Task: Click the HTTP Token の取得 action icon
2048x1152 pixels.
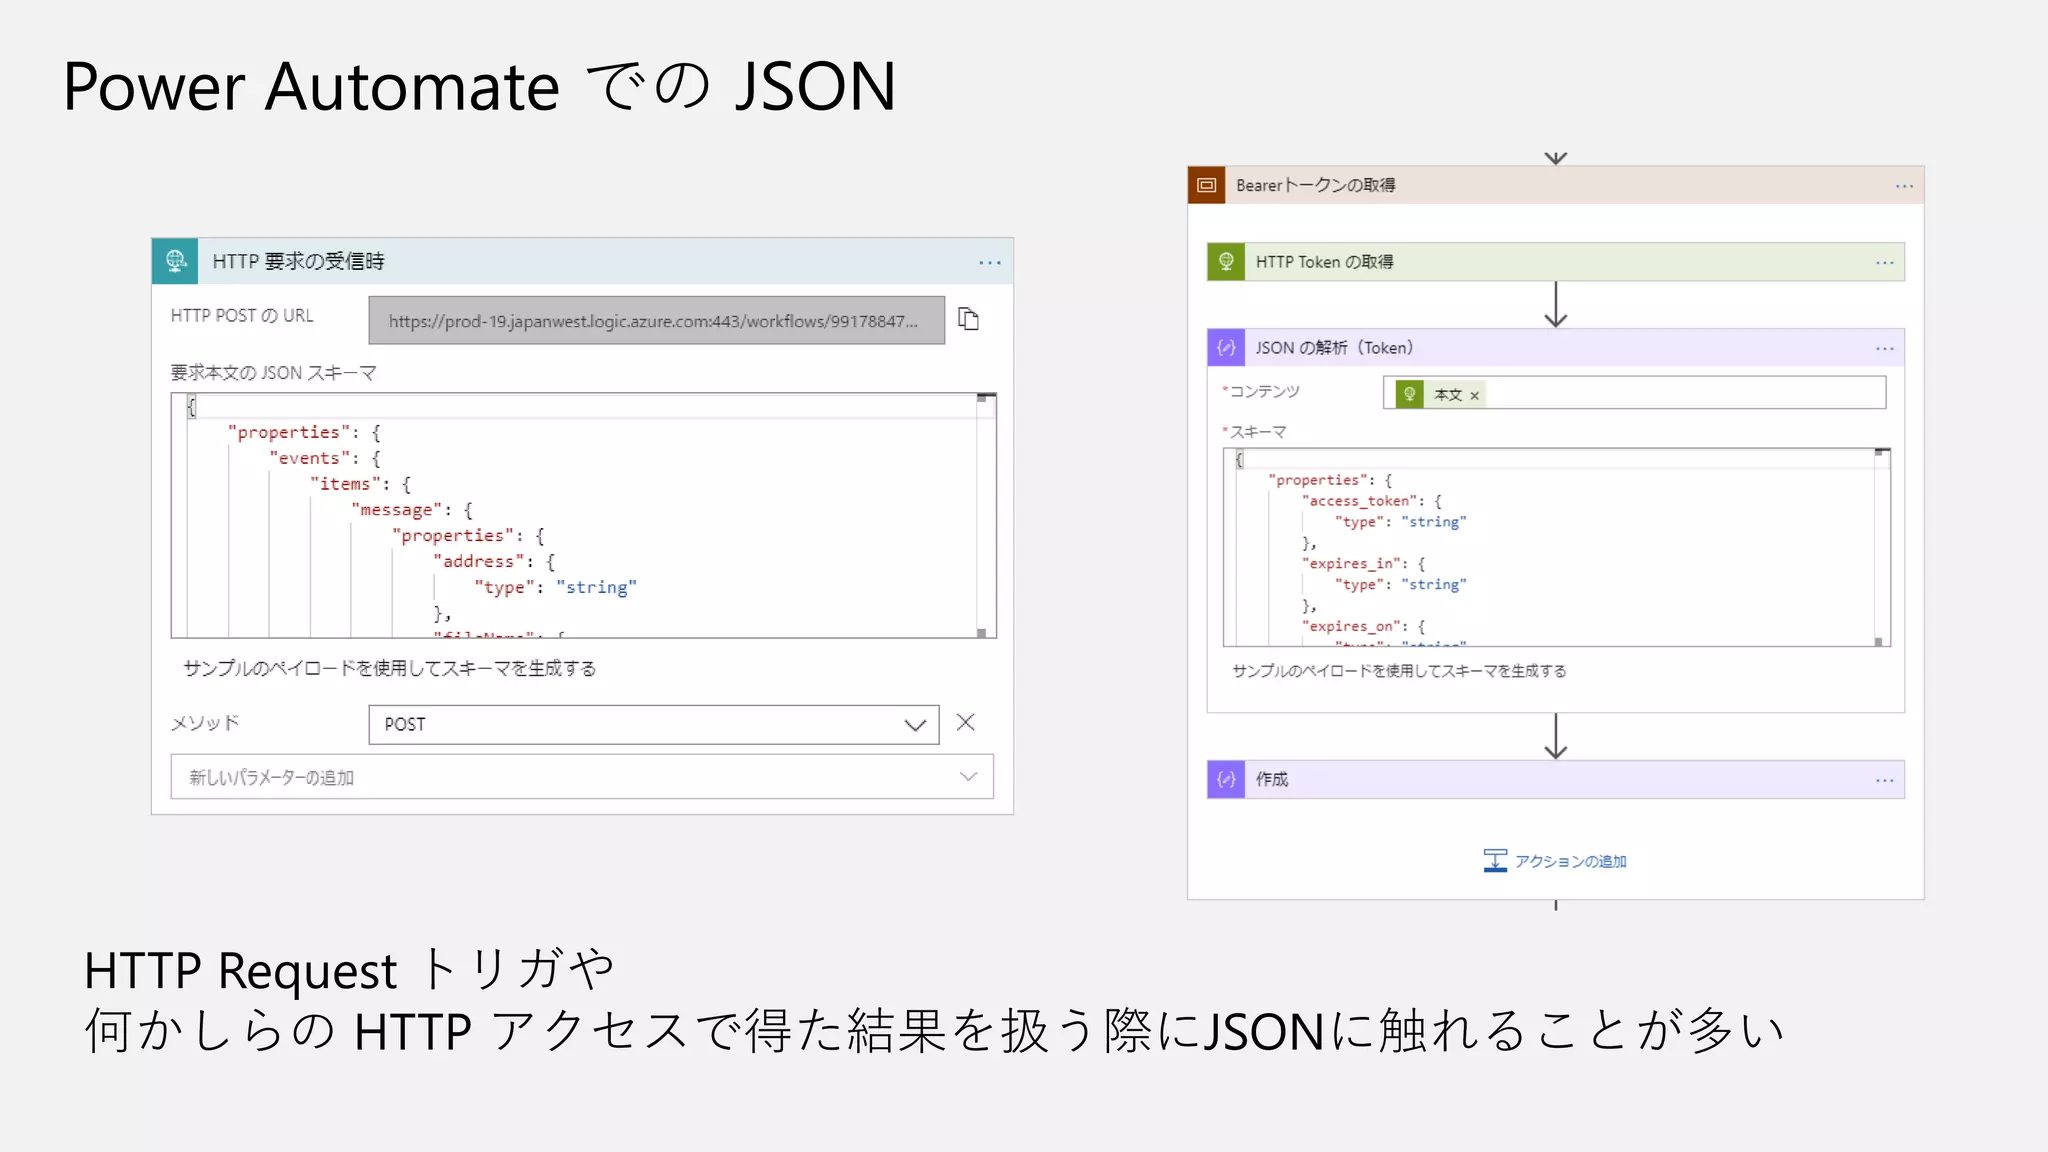Action: tap(1226, 262)
